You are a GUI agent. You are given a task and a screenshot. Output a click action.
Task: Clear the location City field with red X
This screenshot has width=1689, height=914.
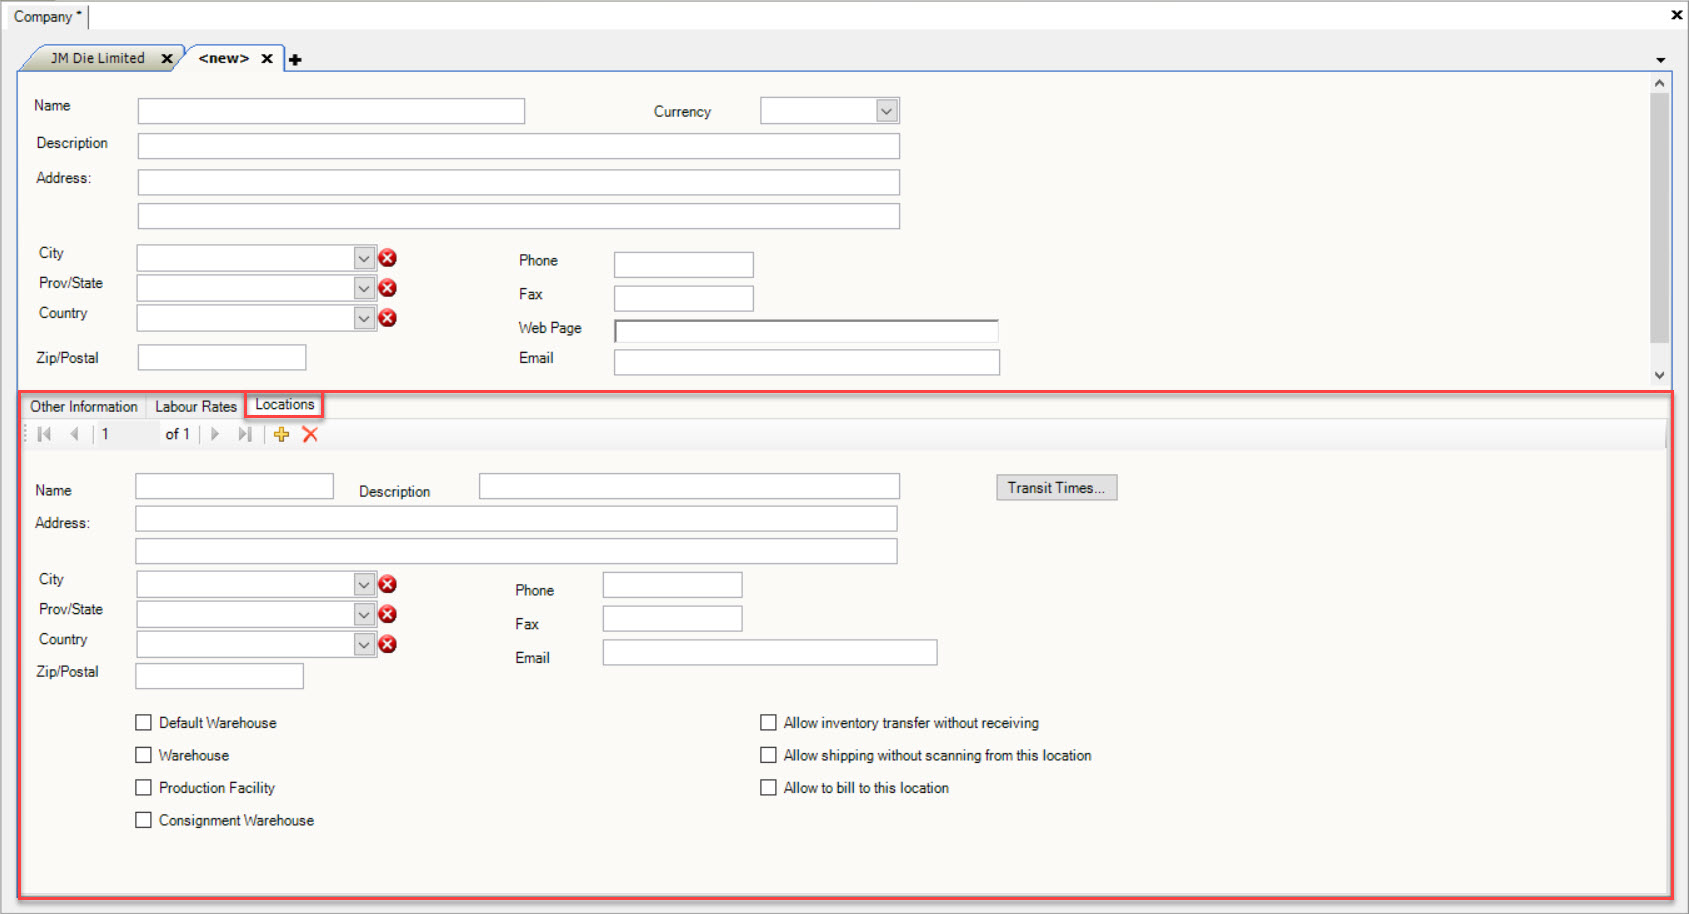[388, 584]
